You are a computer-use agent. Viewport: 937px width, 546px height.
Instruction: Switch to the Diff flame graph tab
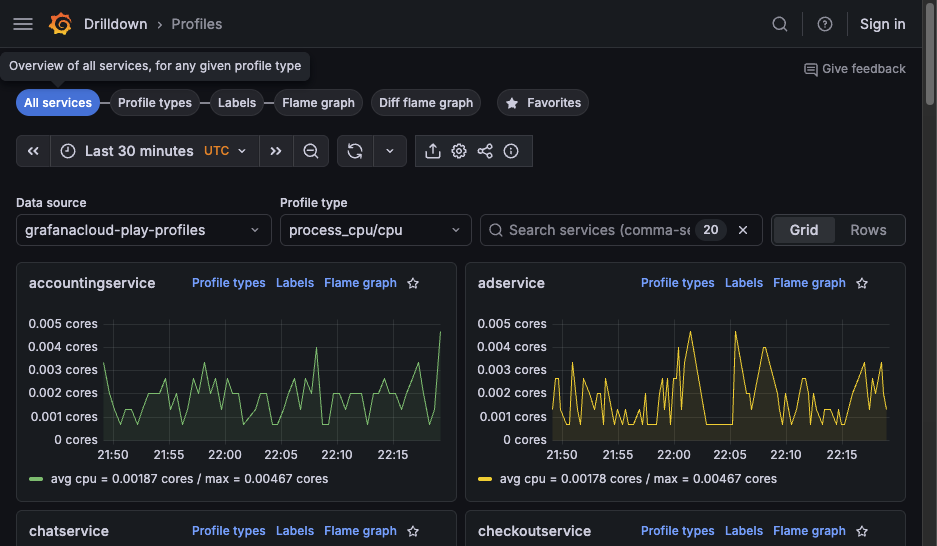point(426,103)
